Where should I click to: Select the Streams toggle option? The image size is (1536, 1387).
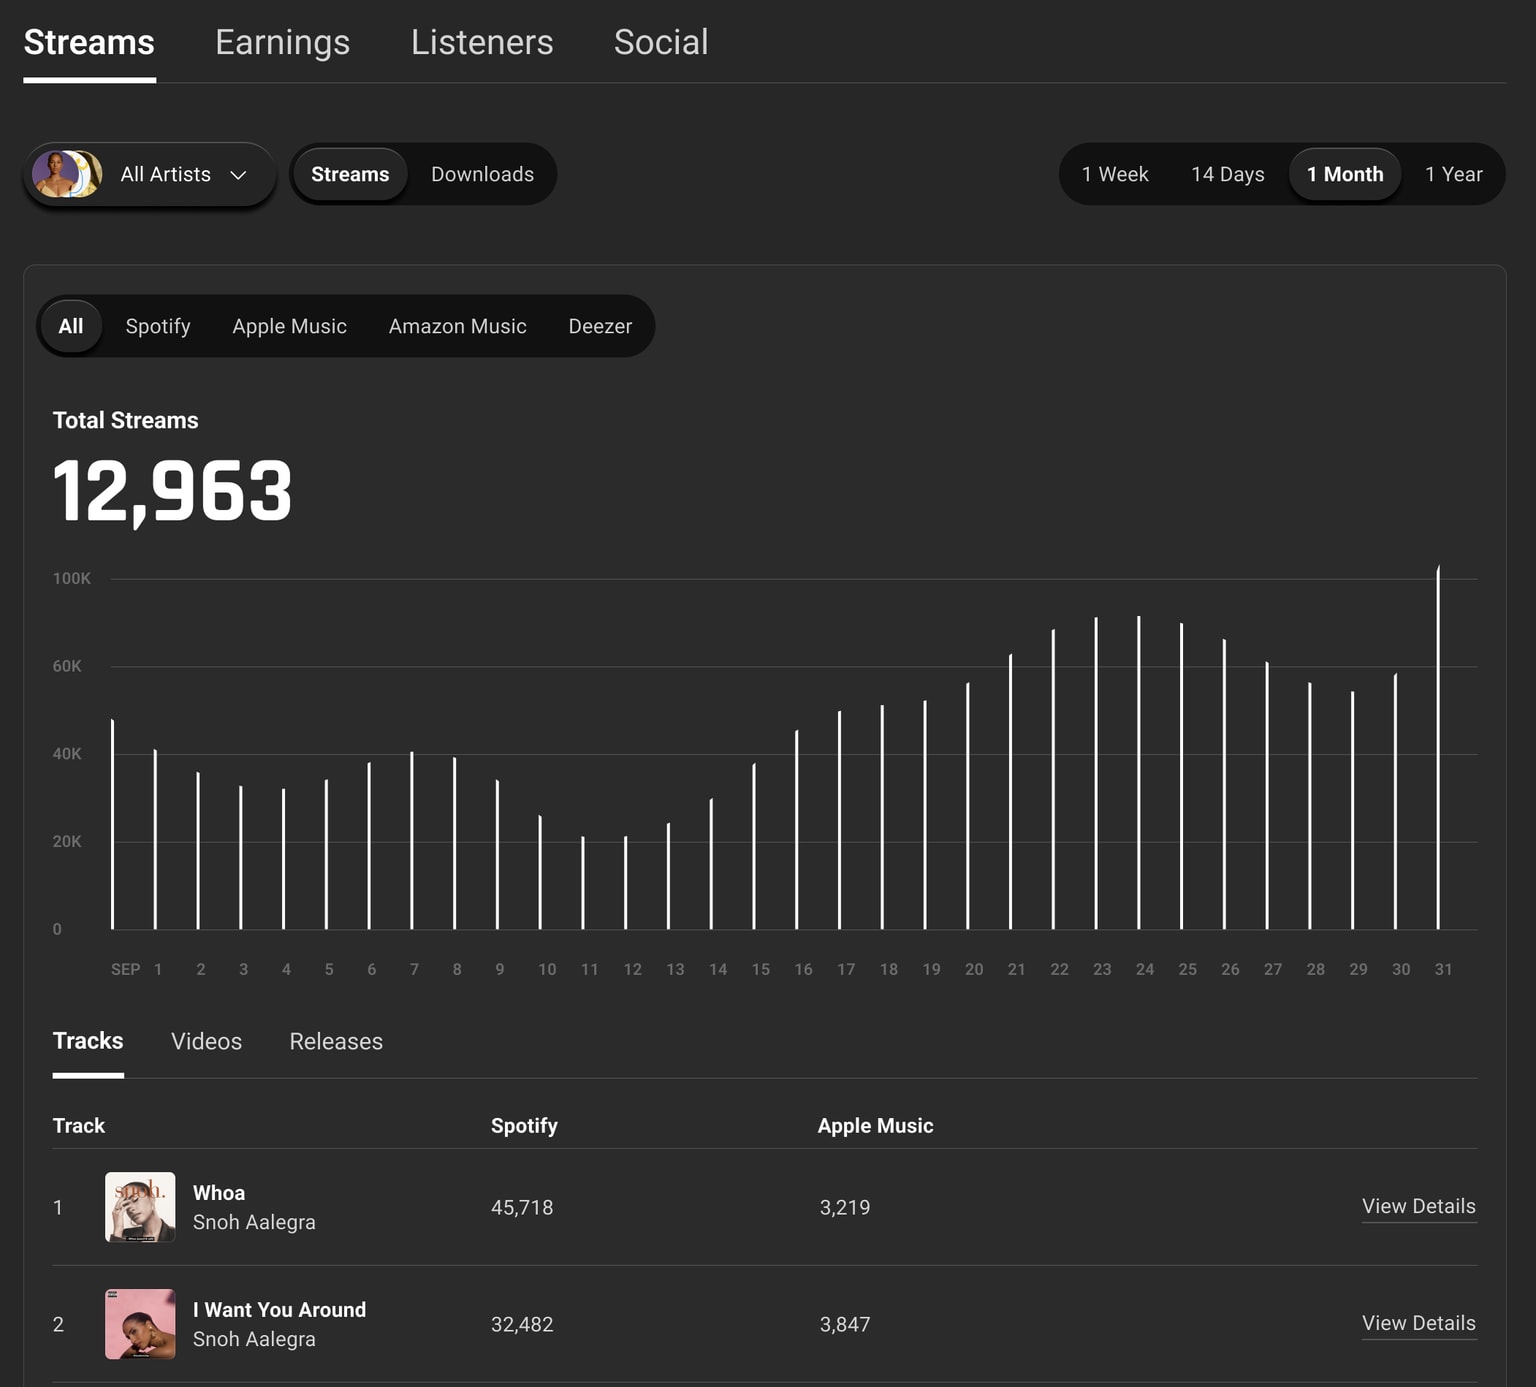350,174
